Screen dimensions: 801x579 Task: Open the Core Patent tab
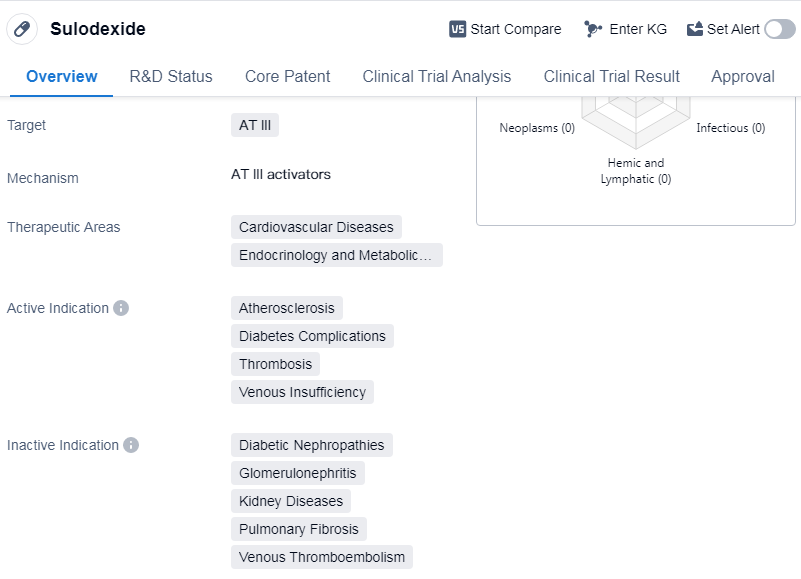287,76
